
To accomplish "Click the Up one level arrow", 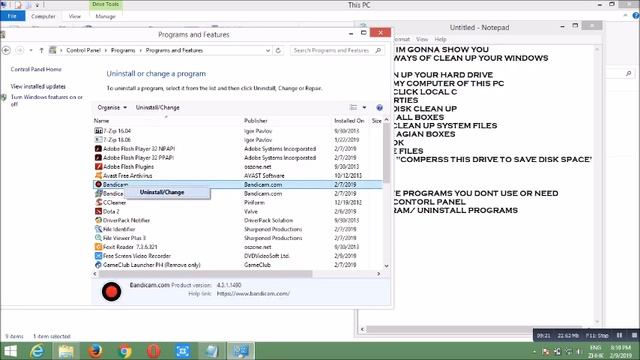I will (x=41, y=50).
